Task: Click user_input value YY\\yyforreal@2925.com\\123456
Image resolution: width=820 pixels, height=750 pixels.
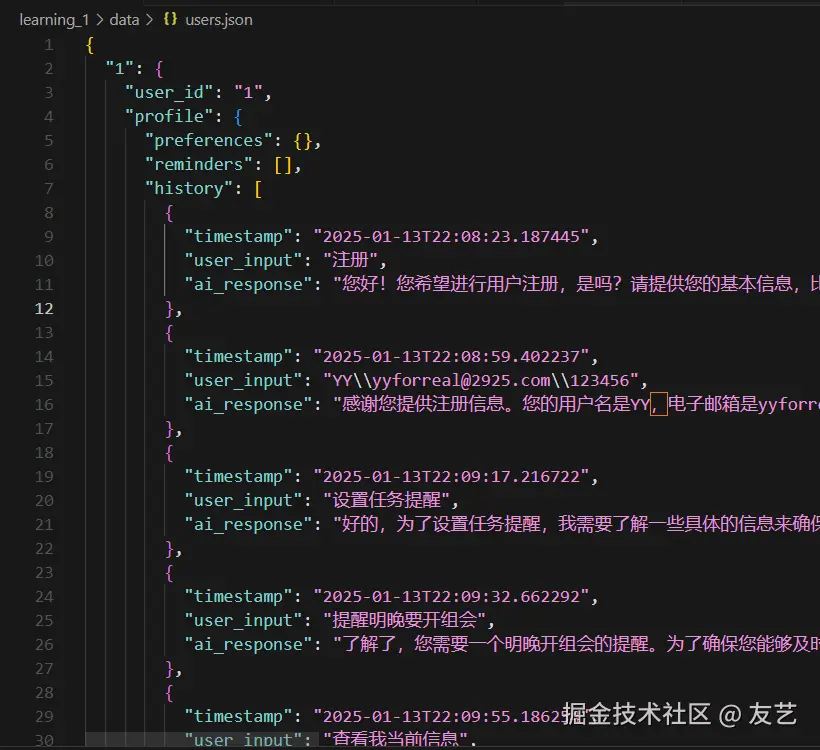Action: click(481, 380)
